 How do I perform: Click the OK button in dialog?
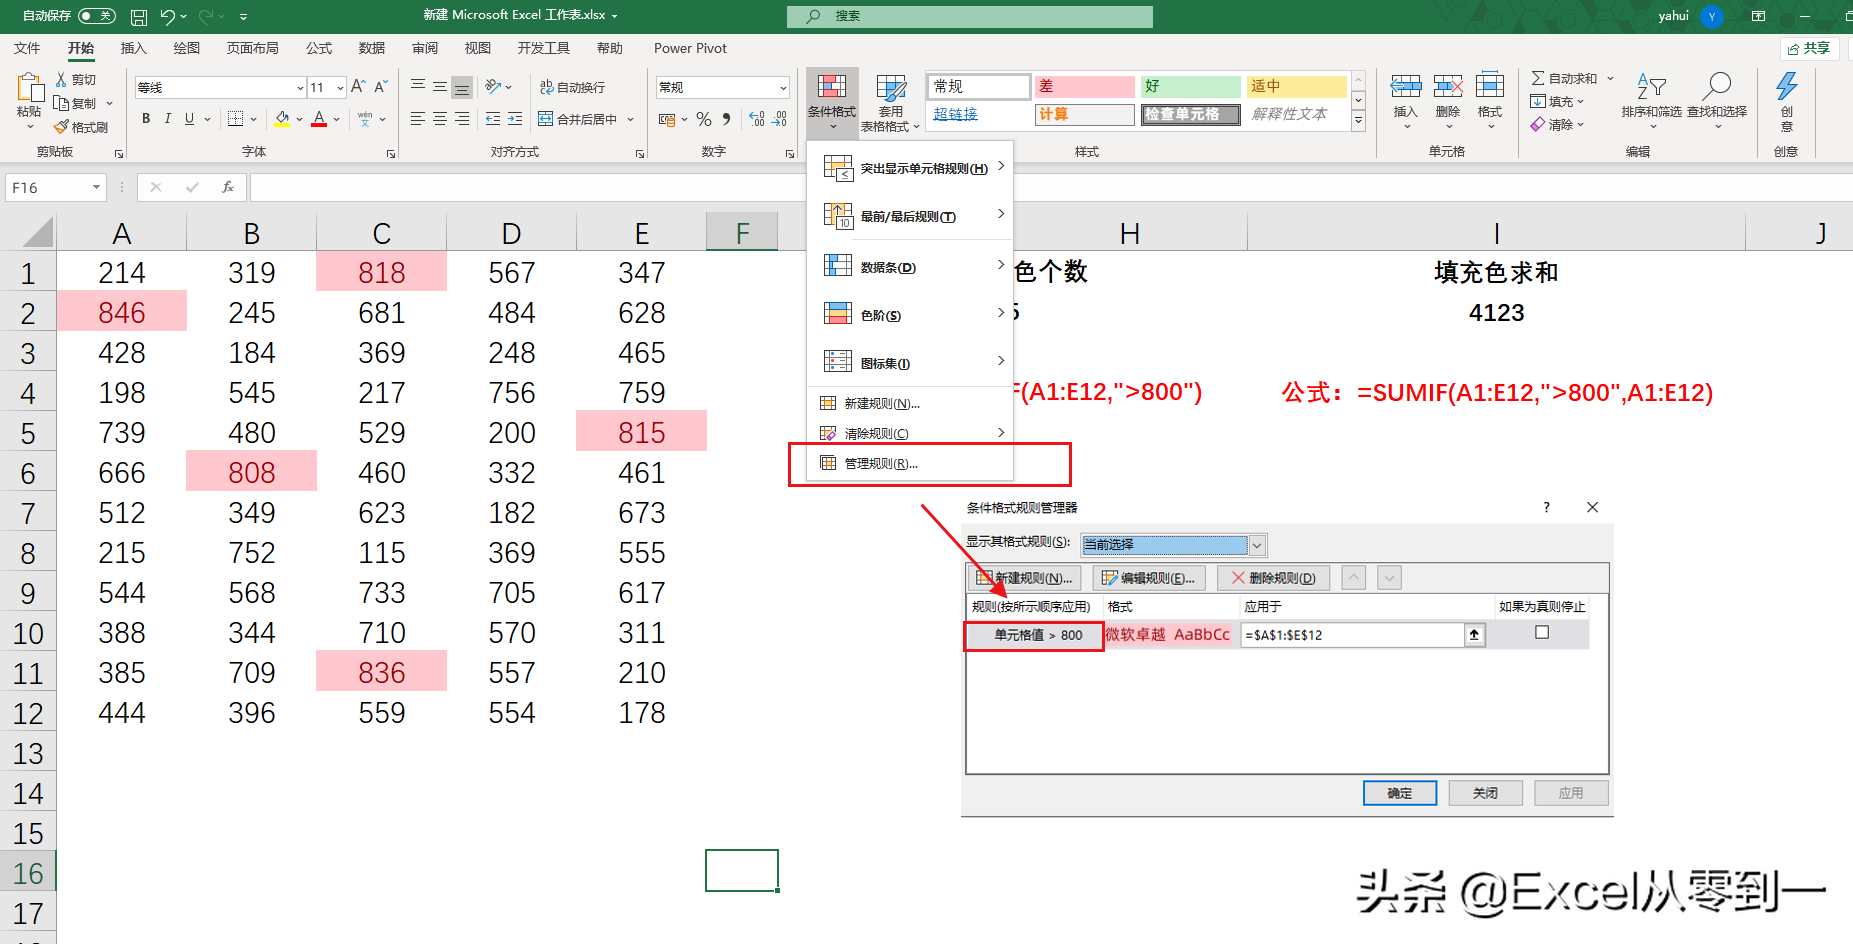(1400, 793)
